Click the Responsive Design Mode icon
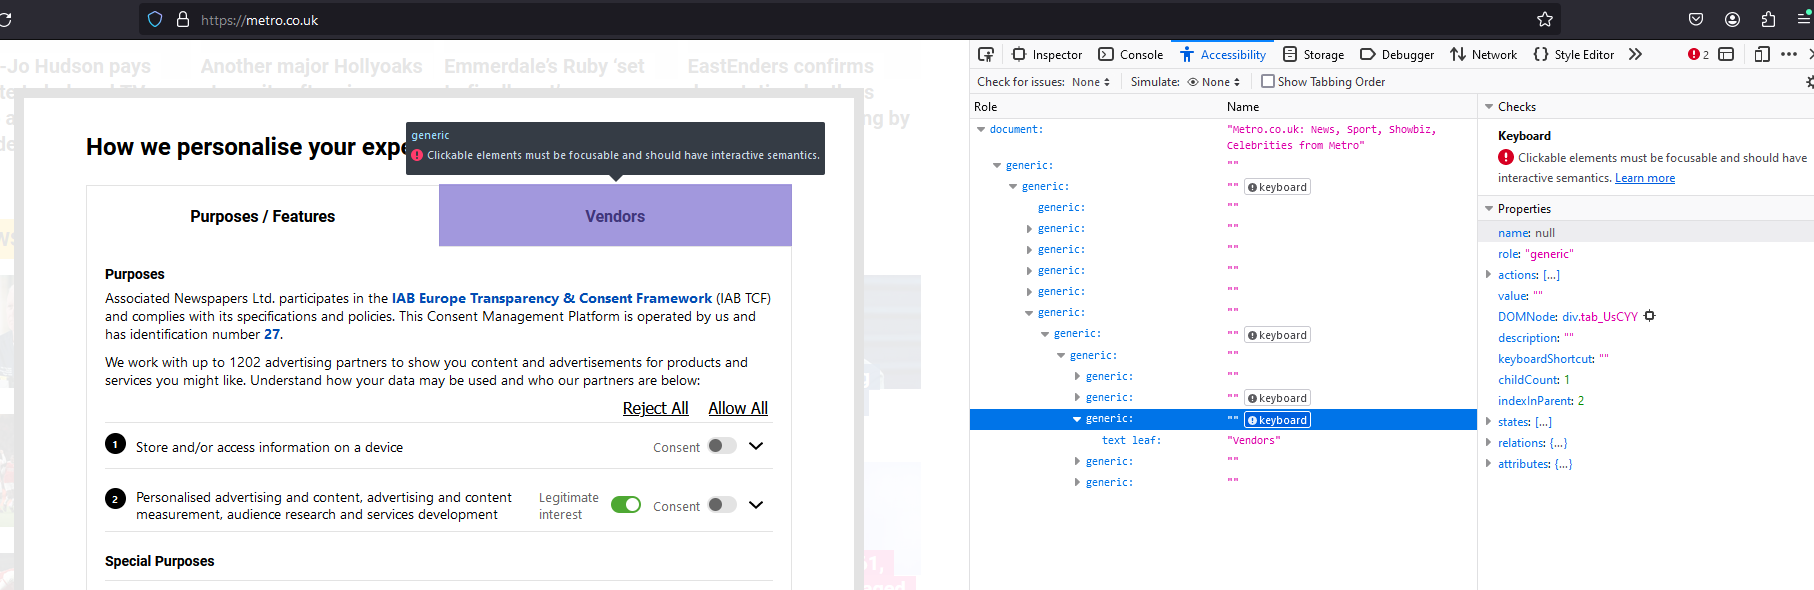 click(1762, 54)
